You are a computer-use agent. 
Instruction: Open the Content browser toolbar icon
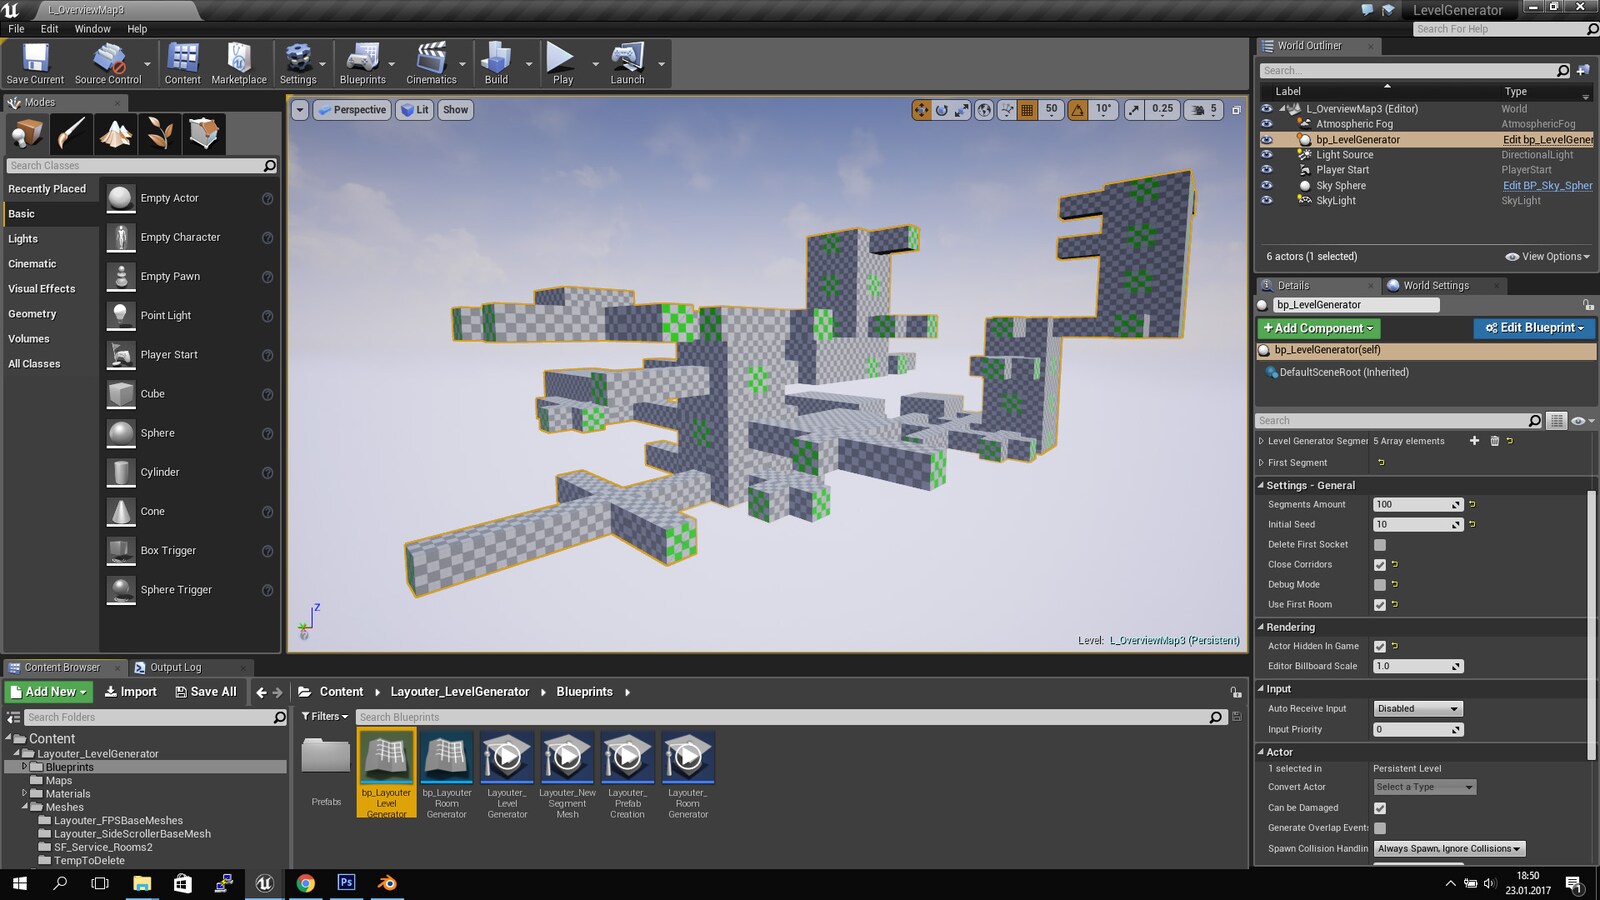coord(182,63)
